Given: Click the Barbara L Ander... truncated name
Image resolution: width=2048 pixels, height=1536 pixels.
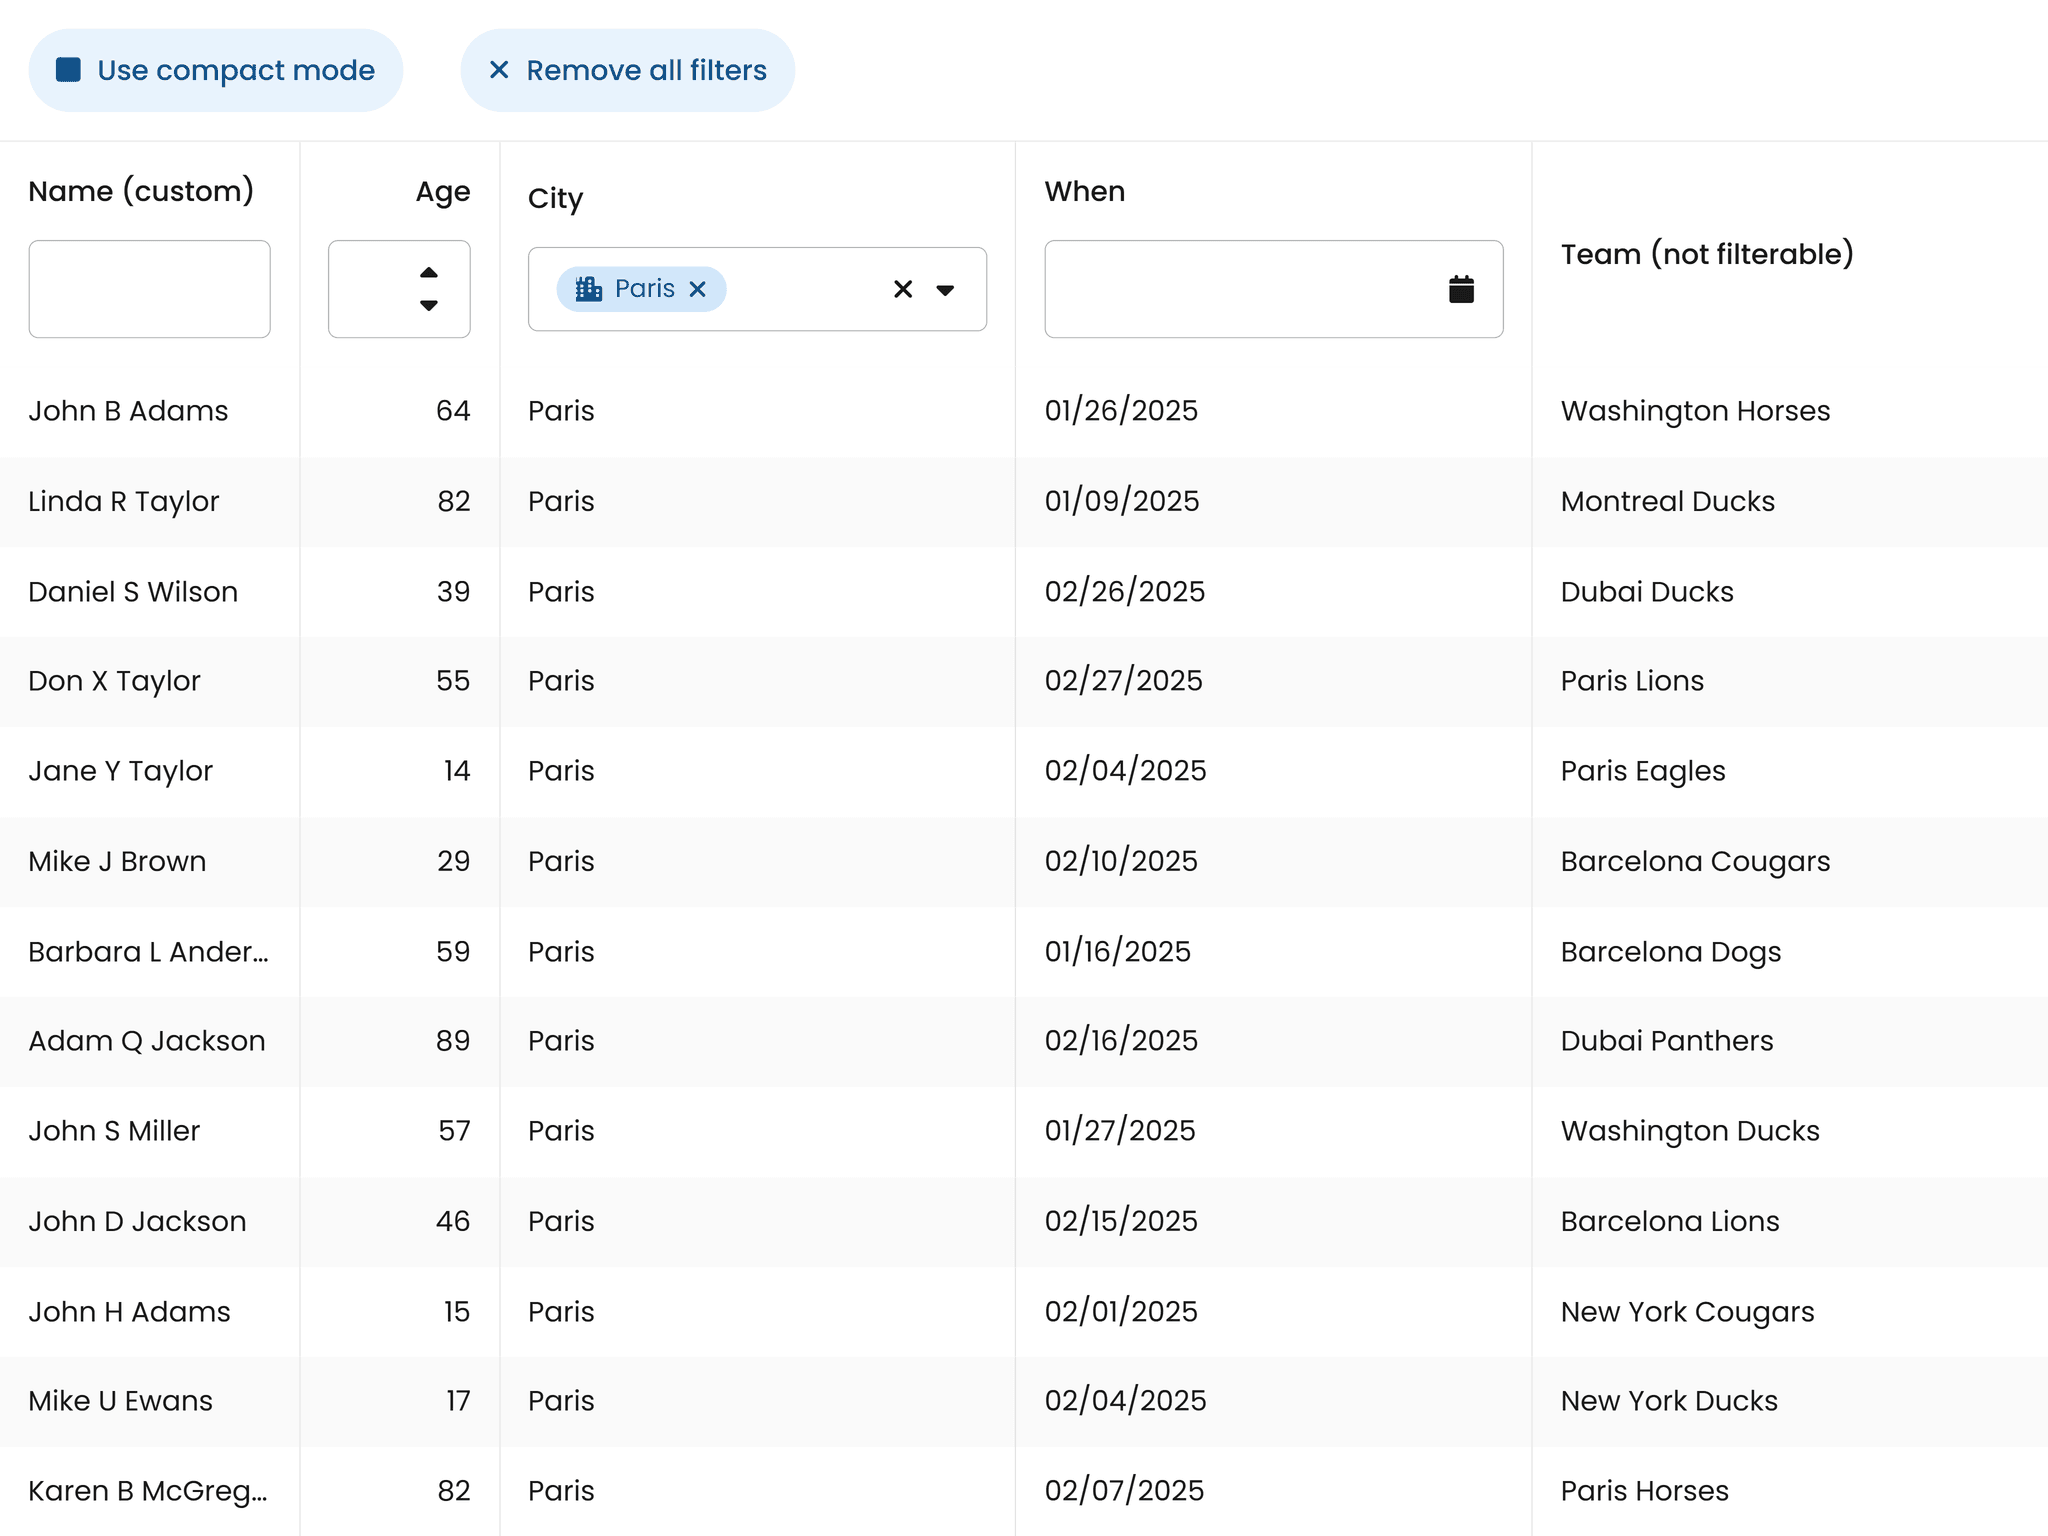Looking at the screenshot, I should [x=148, y=951].
